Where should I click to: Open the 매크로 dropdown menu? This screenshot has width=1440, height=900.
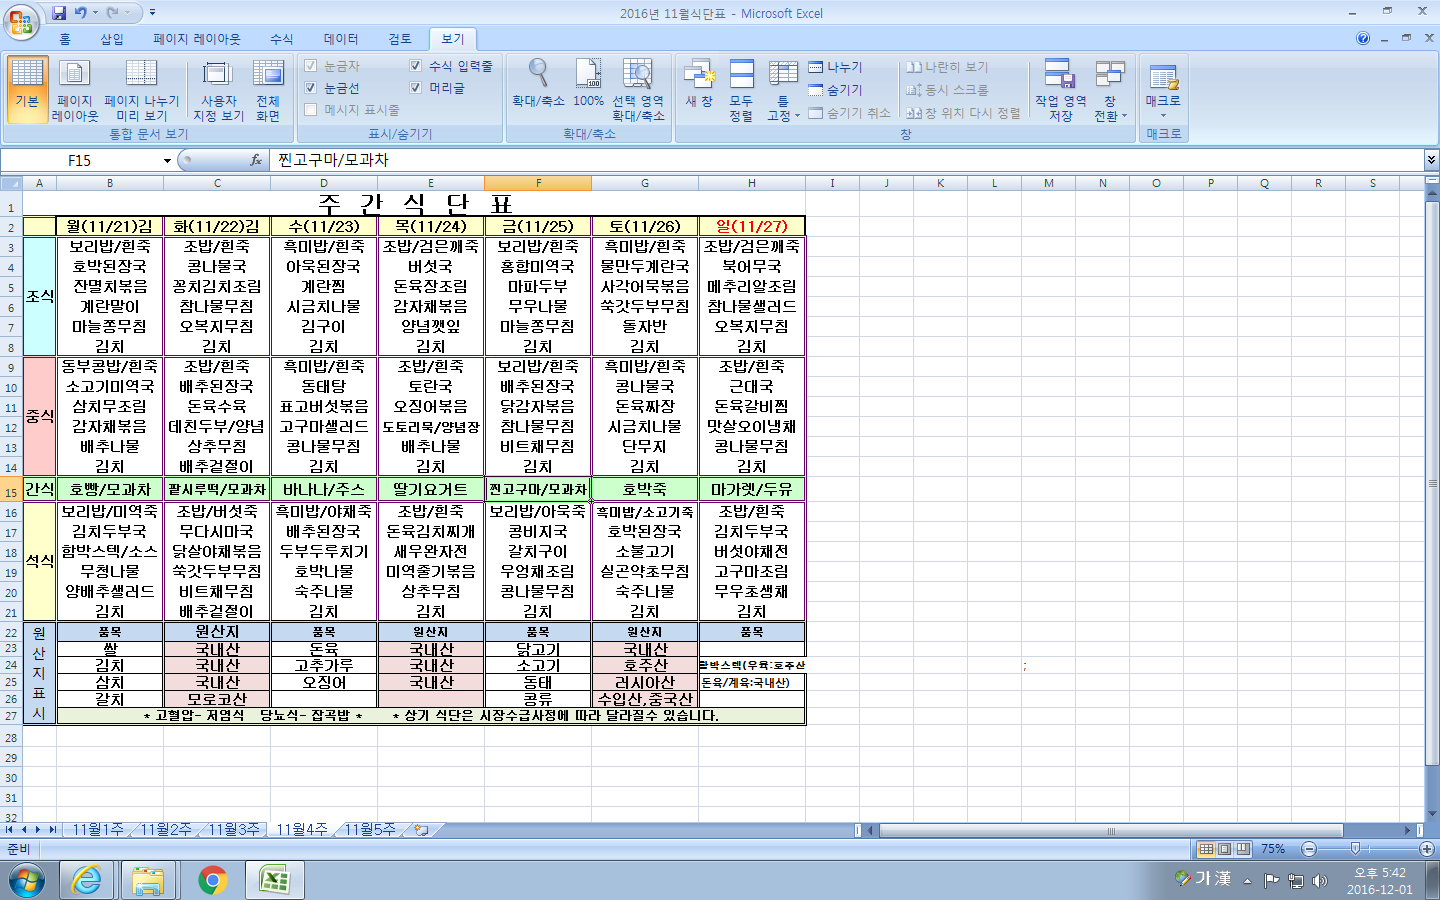click(x=1163, y=115)
